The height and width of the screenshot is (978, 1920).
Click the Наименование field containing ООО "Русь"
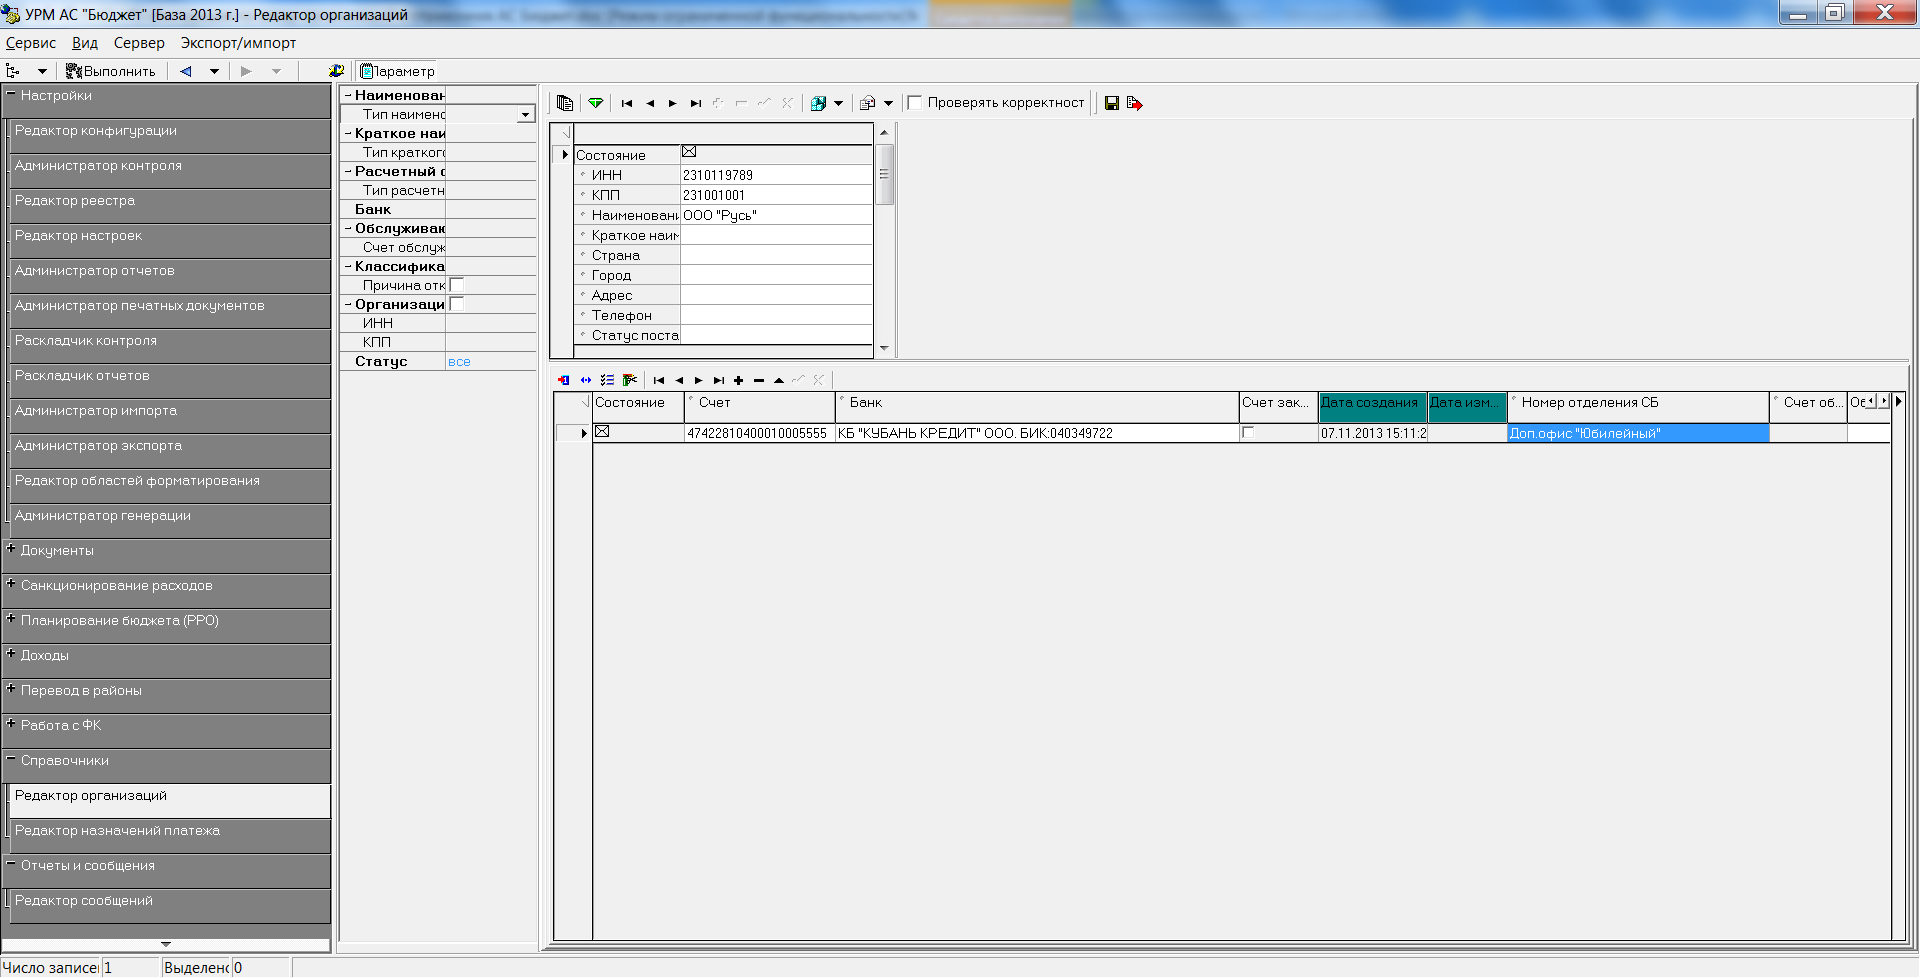point(776,215)
